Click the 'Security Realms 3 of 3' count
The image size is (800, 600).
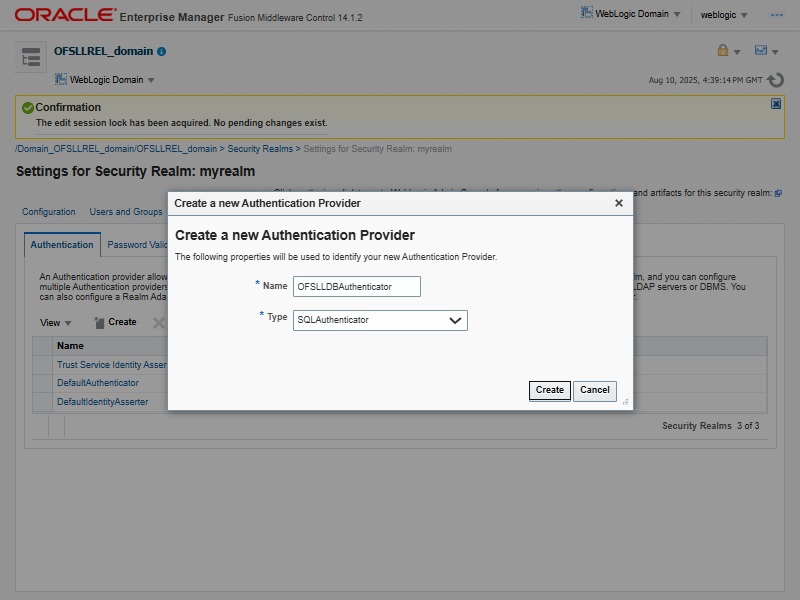coord(711,426)
